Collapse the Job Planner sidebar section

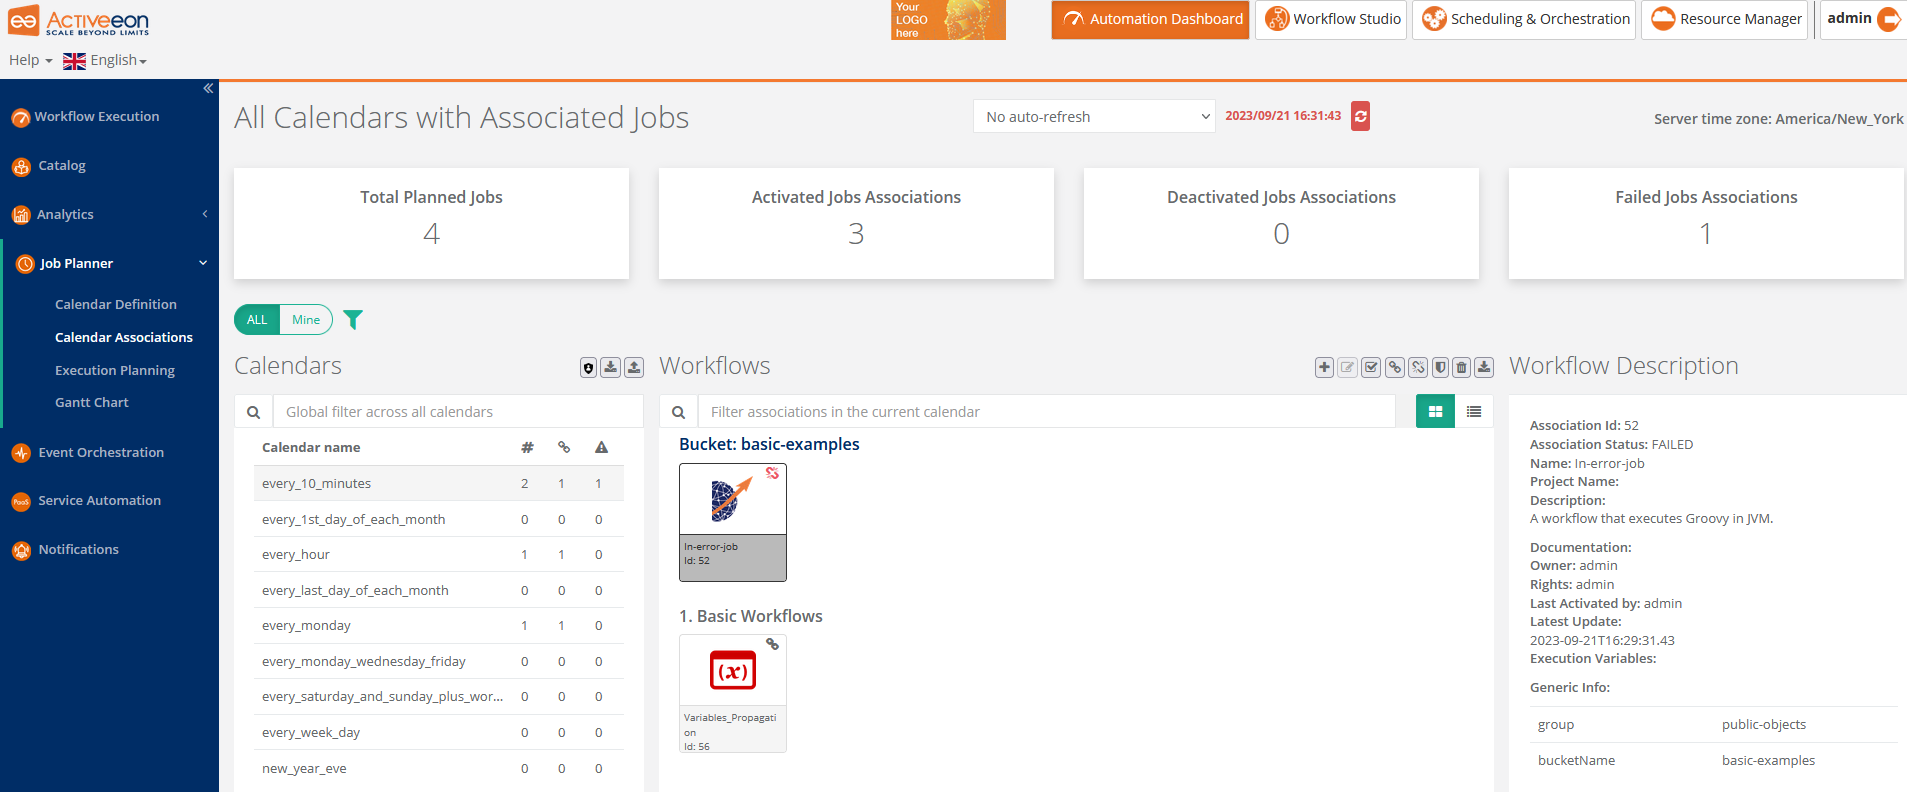[109, 264]
